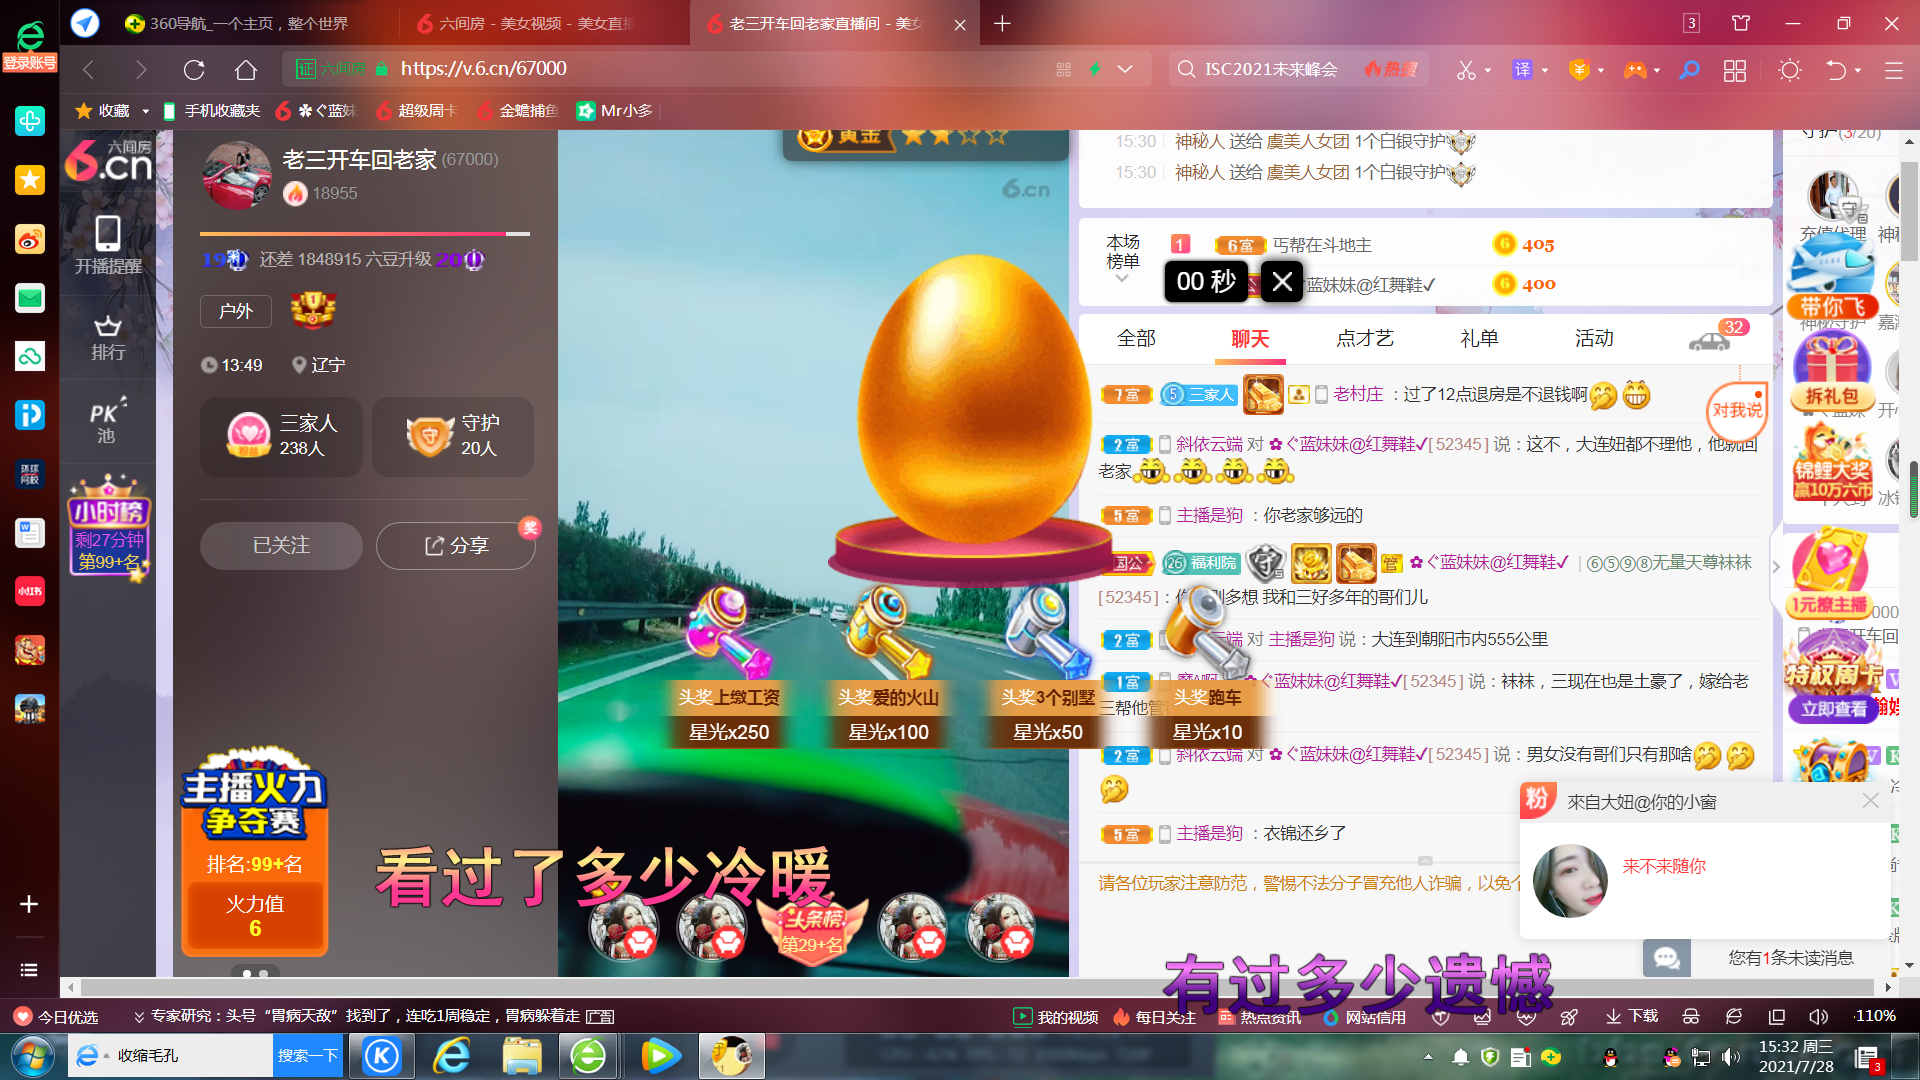Image resolution: width=1920 pixels, height=1080 pixels.
Task: Open 金蟾捕鱼 bookmark
Action: click(x=518, y=111)
